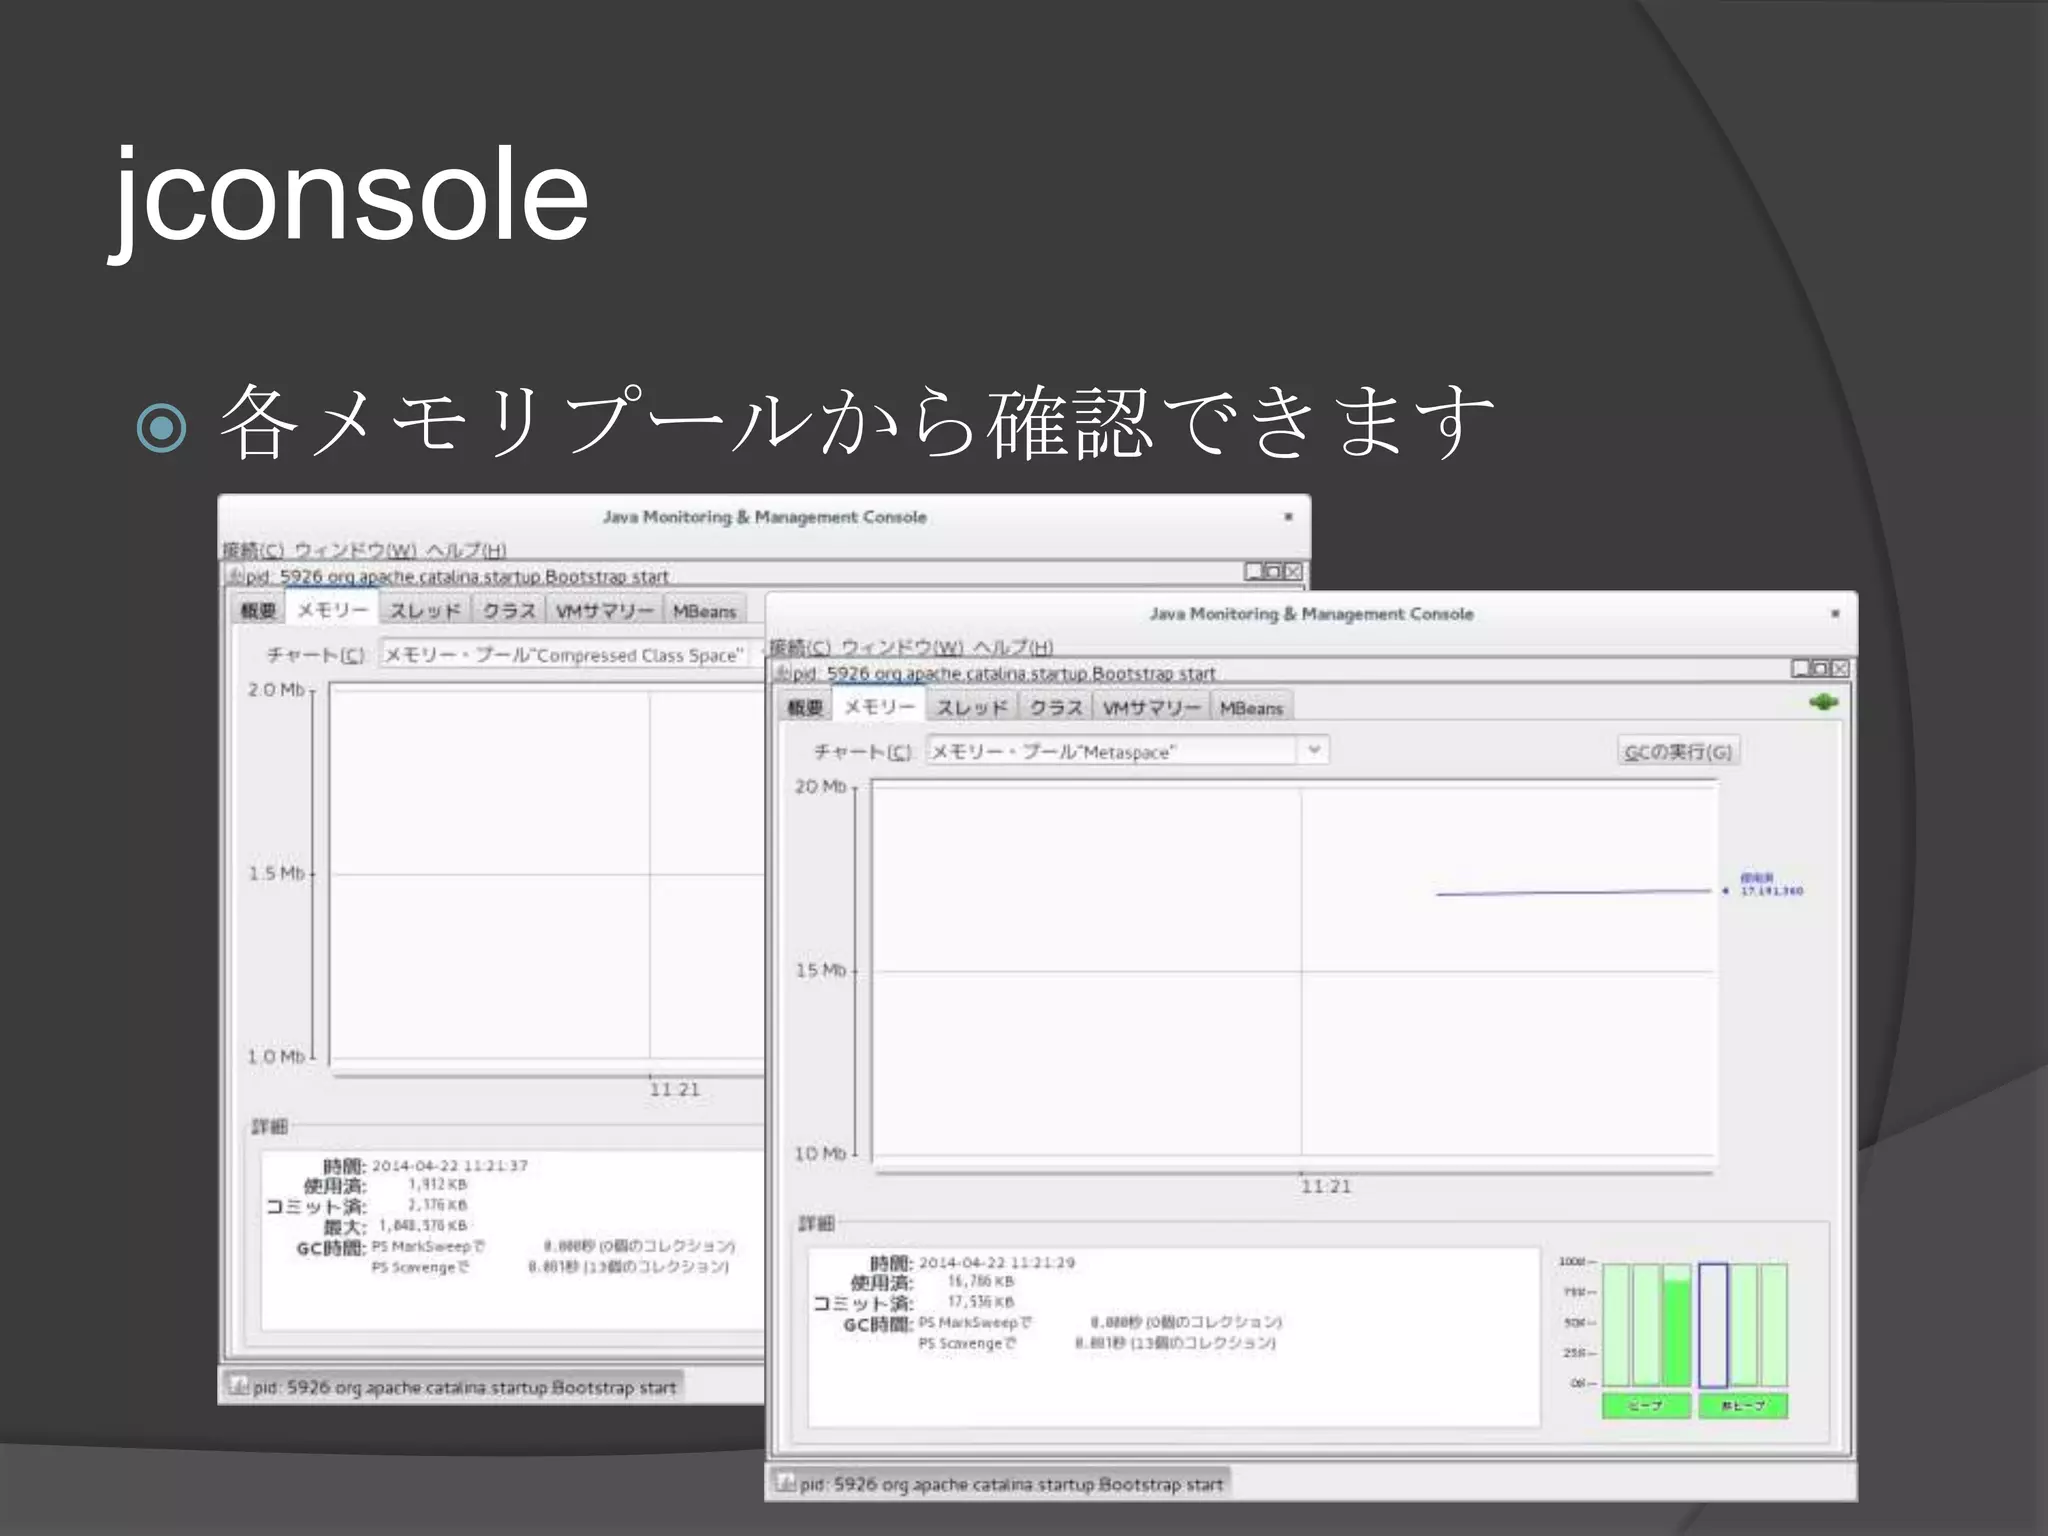Click the 詳細 section label in front window

(815, 1223)
